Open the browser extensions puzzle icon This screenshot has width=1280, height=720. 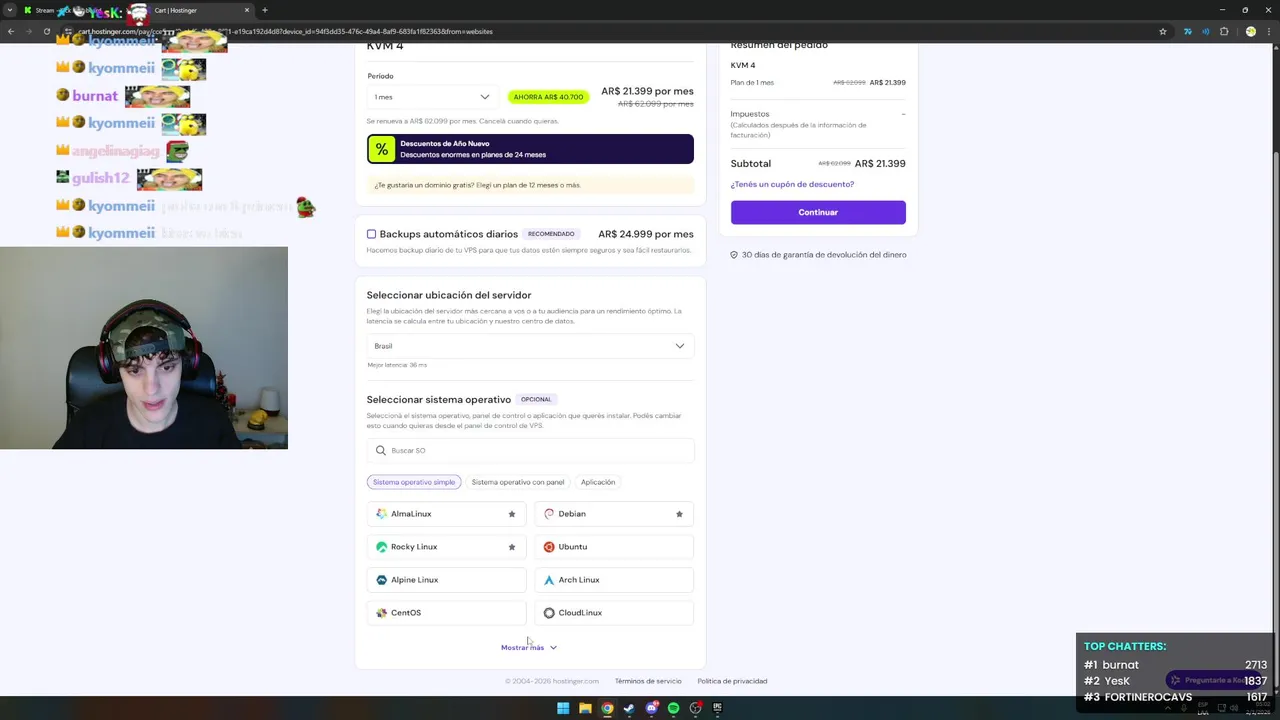pos(1224,31)
